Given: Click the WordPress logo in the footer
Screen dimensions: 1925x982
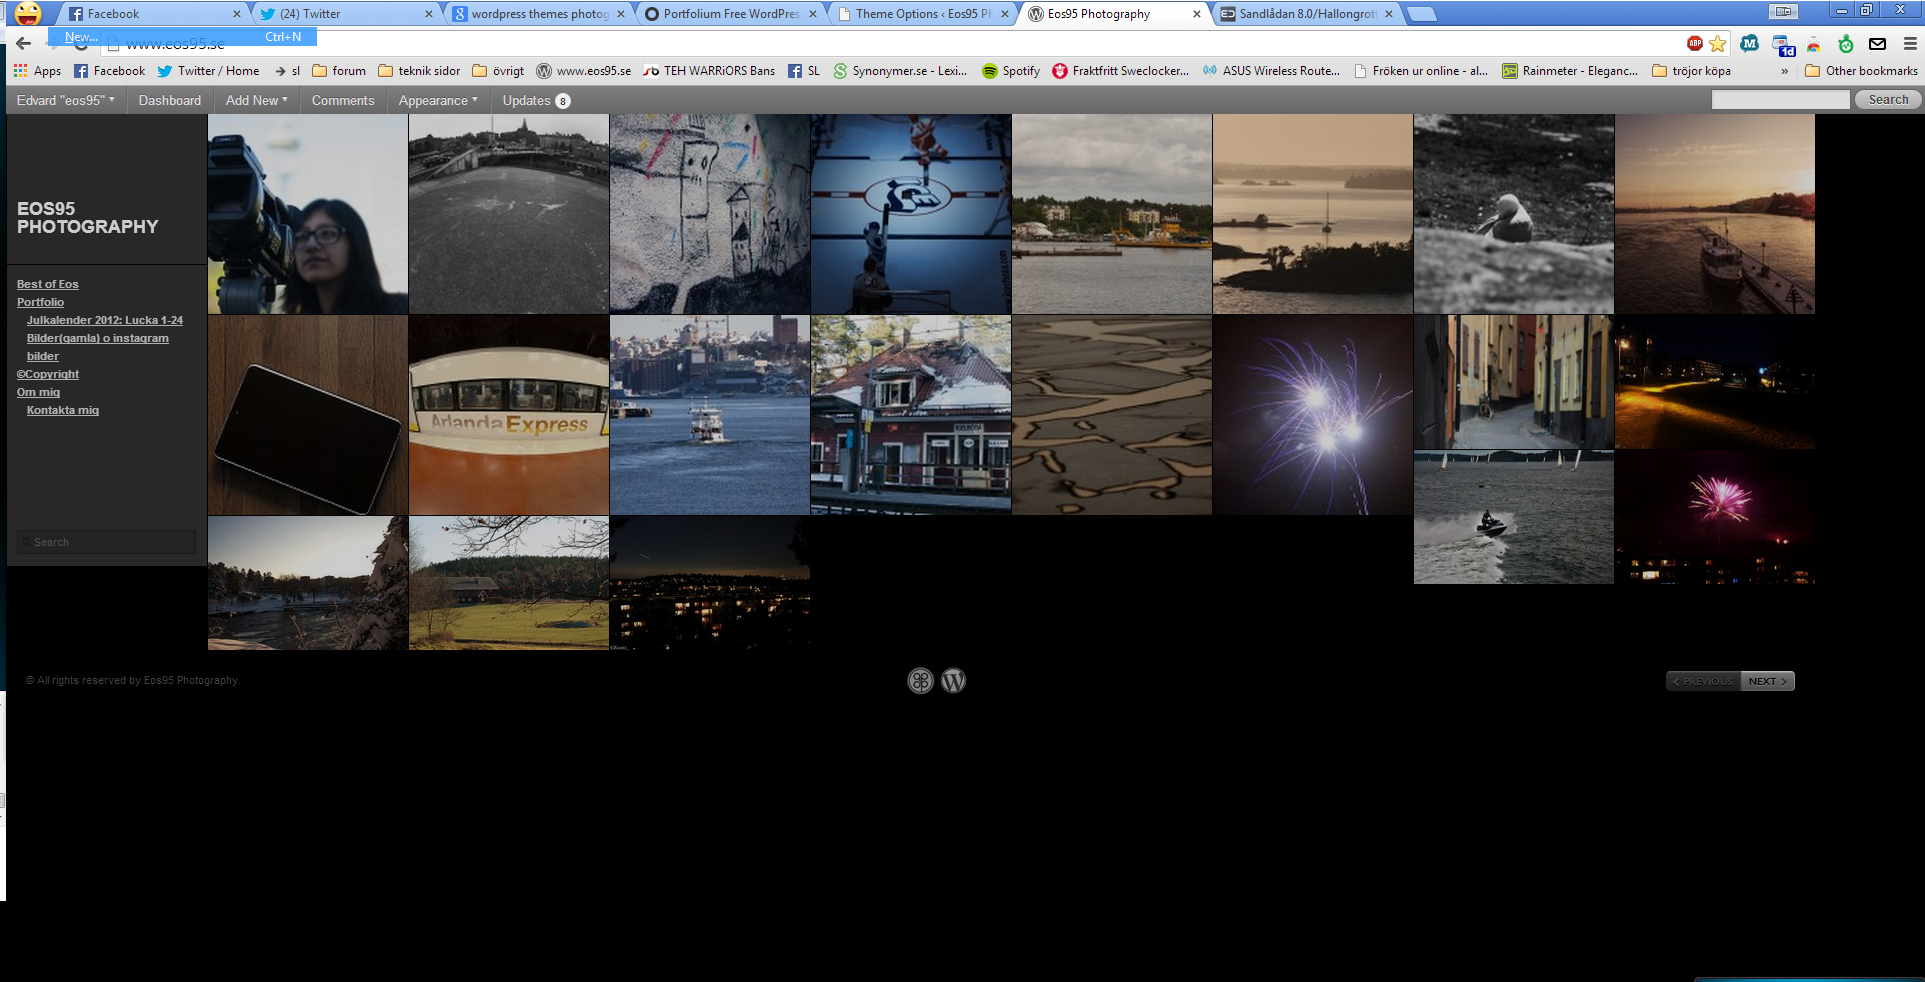Looking at the screenshot, I should coord(953,681).
